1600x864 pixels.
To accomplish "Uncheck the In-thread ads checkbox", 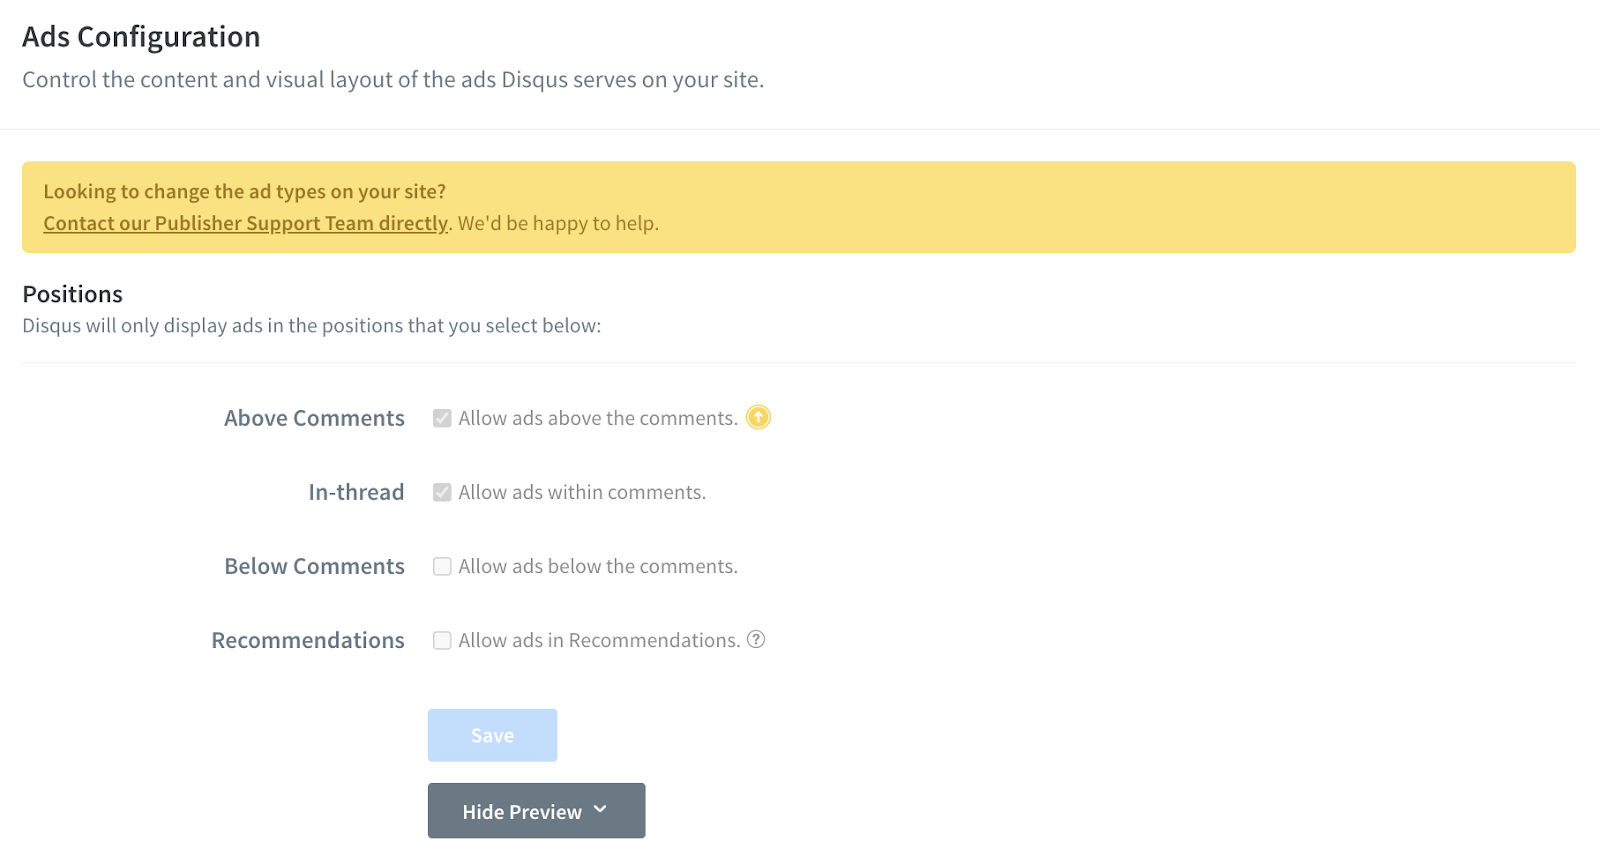I will pos(442,492).
